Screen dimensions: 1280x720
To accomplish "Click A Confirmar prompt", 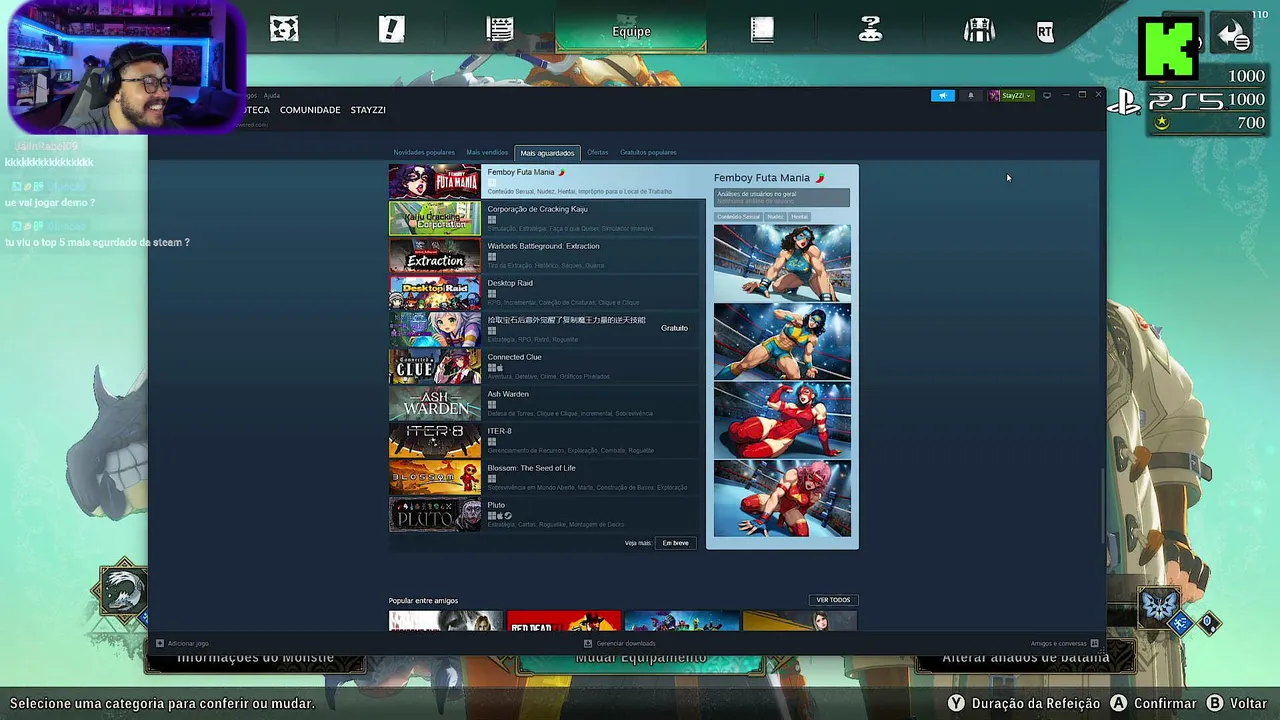I will (x=1153, y=703).
